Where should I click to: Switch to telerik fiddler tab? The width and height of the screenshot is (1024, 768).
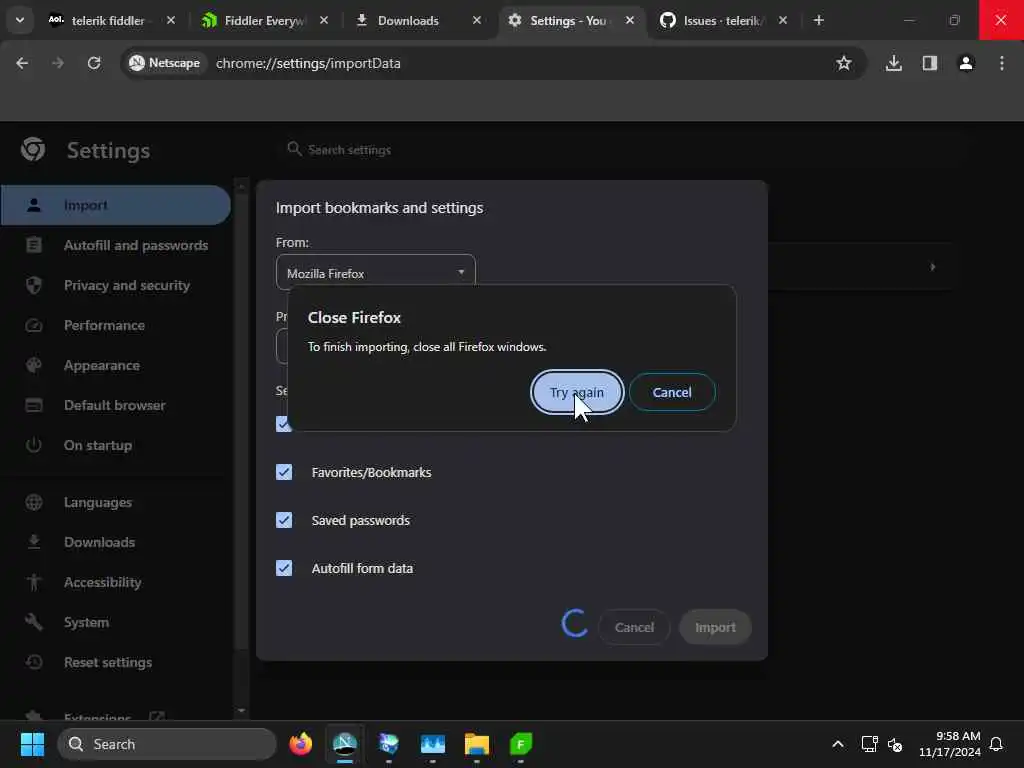pos(108,20)
